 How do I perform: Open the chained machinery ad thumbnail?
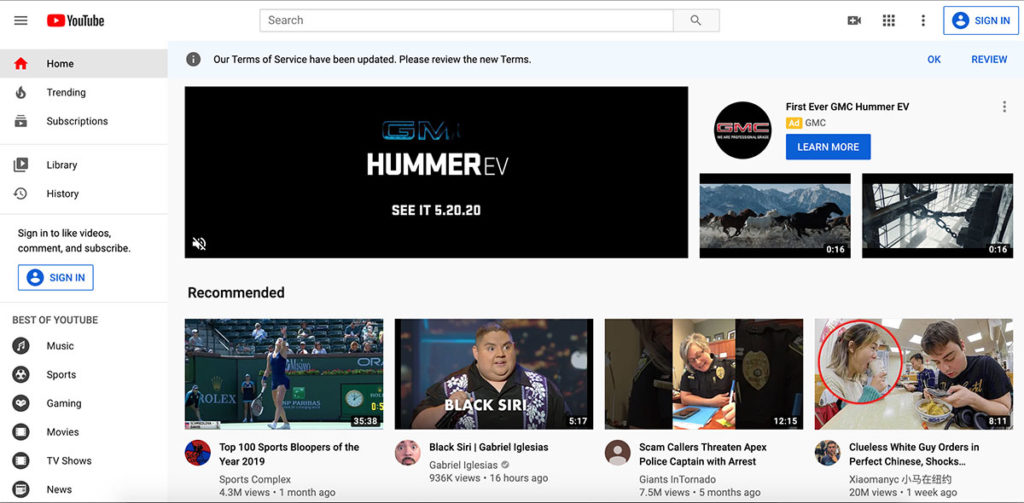(937, 216)
